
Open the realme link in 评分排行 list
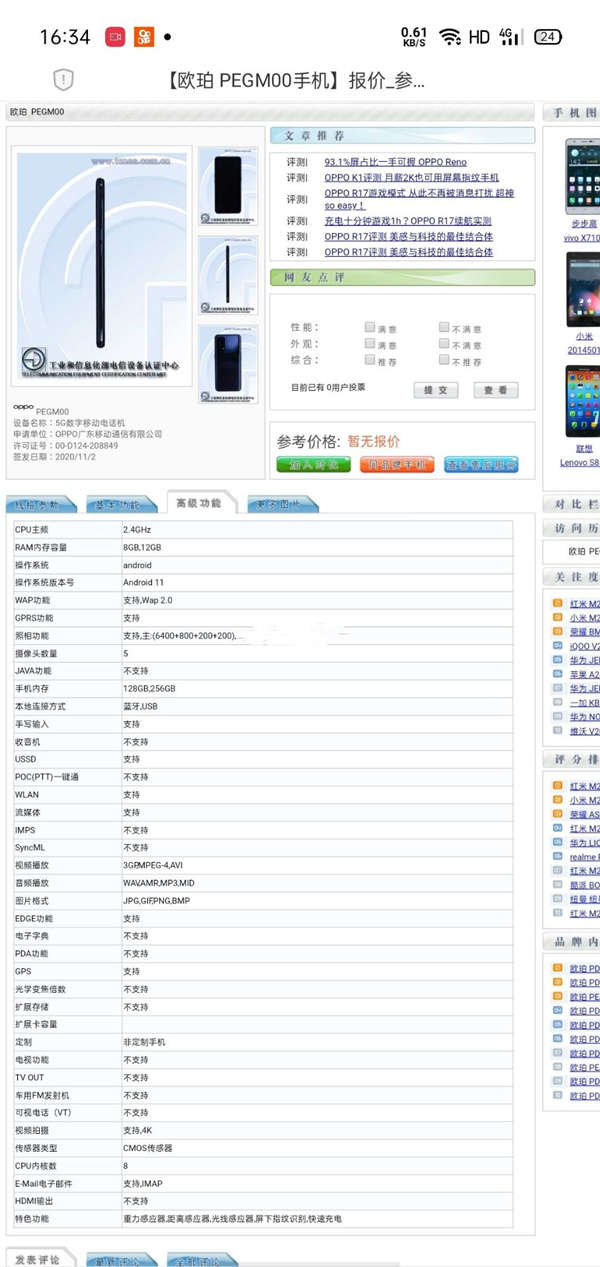(x=584, y=857)
